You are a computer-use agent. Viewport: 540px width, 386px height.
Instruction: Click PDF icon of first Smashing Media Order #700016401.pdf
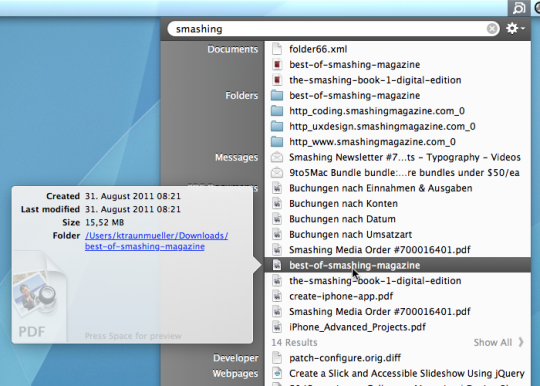pyautogui.click(x=277, y=250)
